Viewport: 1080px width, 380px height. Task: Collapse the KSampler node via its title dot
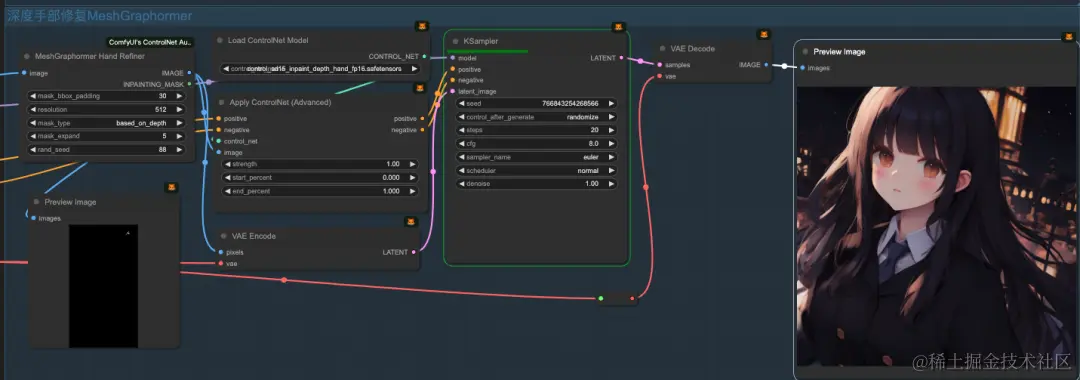click(456, 41)
